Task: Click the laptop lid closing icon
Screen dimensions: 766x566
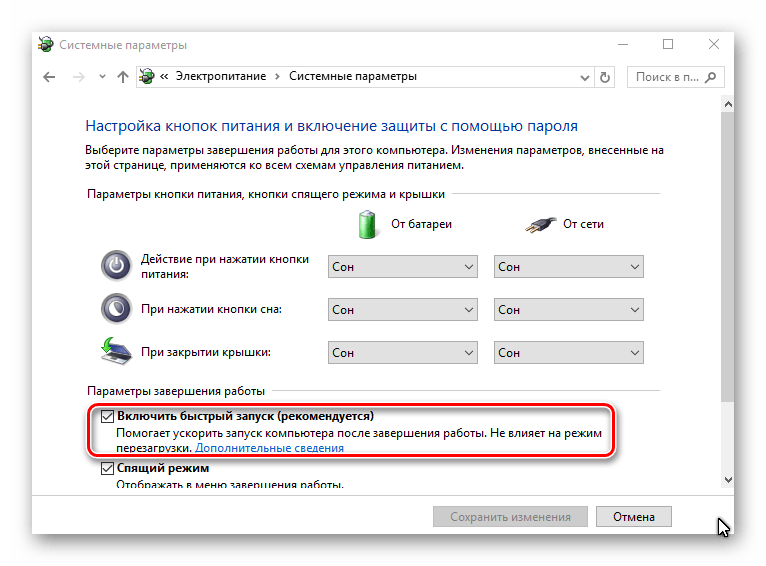Action: (x=116, y=351)
